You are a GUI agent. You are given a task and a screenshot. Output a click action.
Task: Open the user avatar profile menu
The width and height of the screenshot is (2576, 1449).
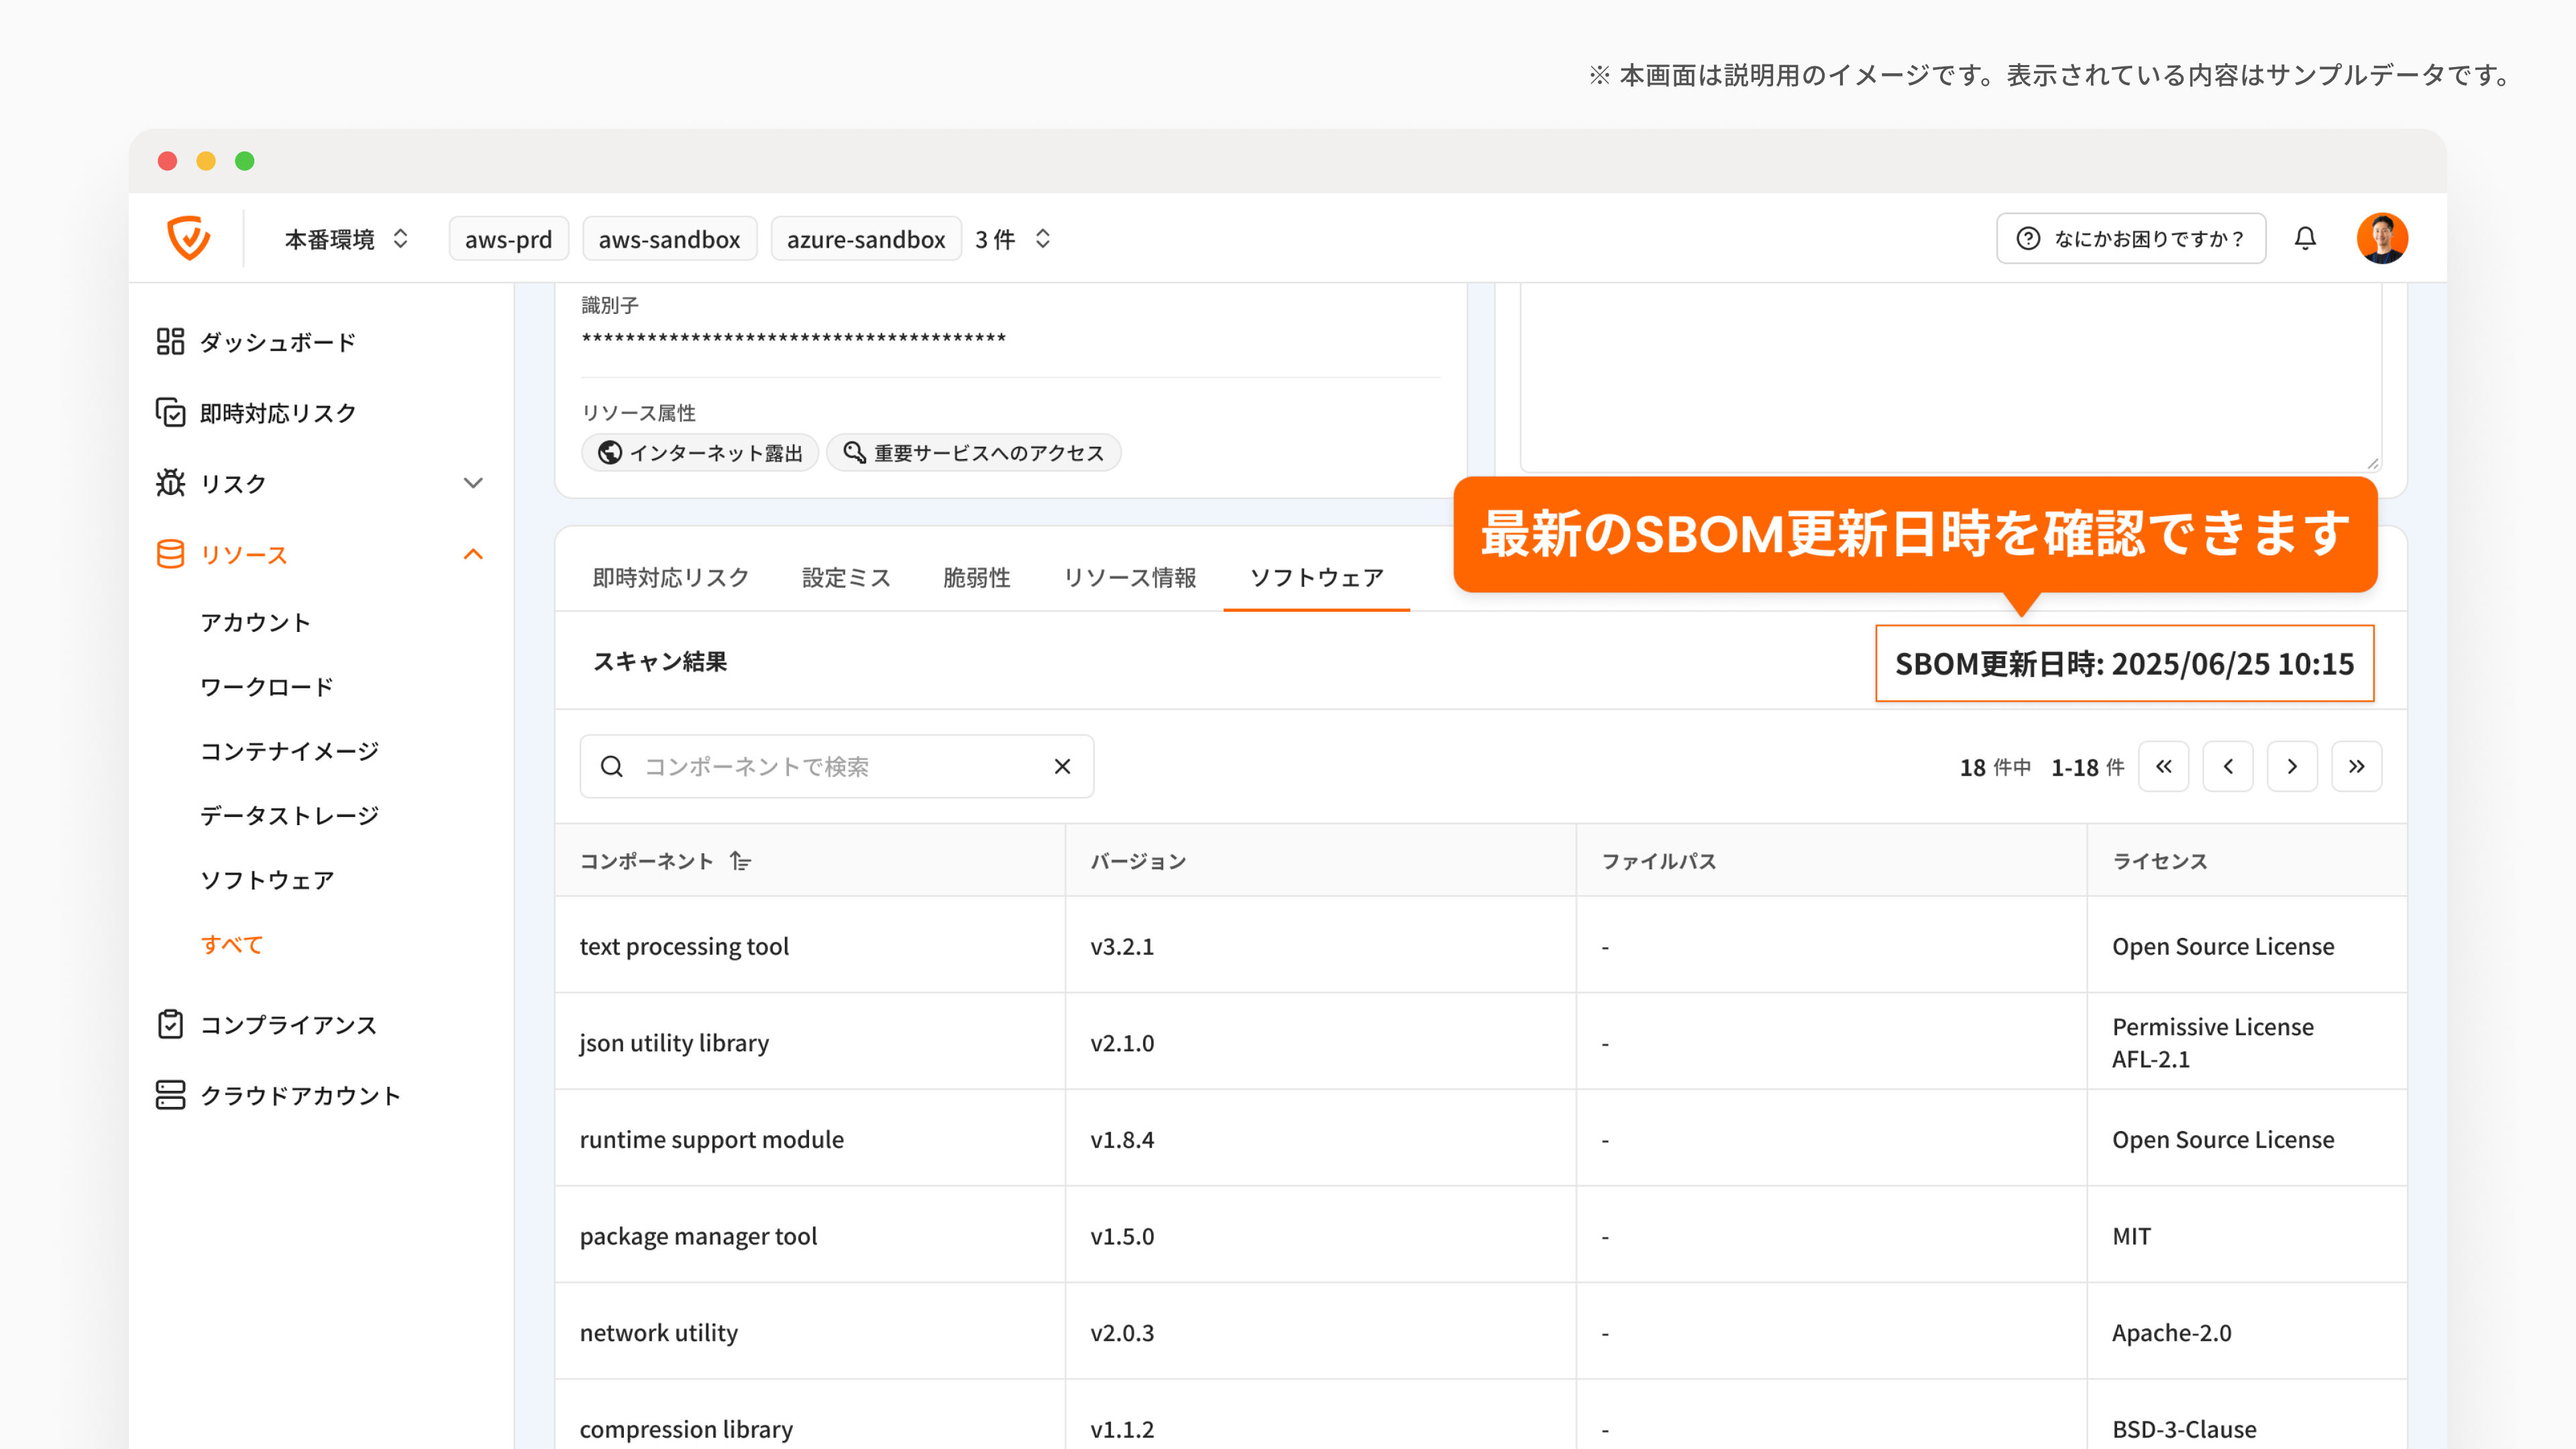(x=2382, y=238)
